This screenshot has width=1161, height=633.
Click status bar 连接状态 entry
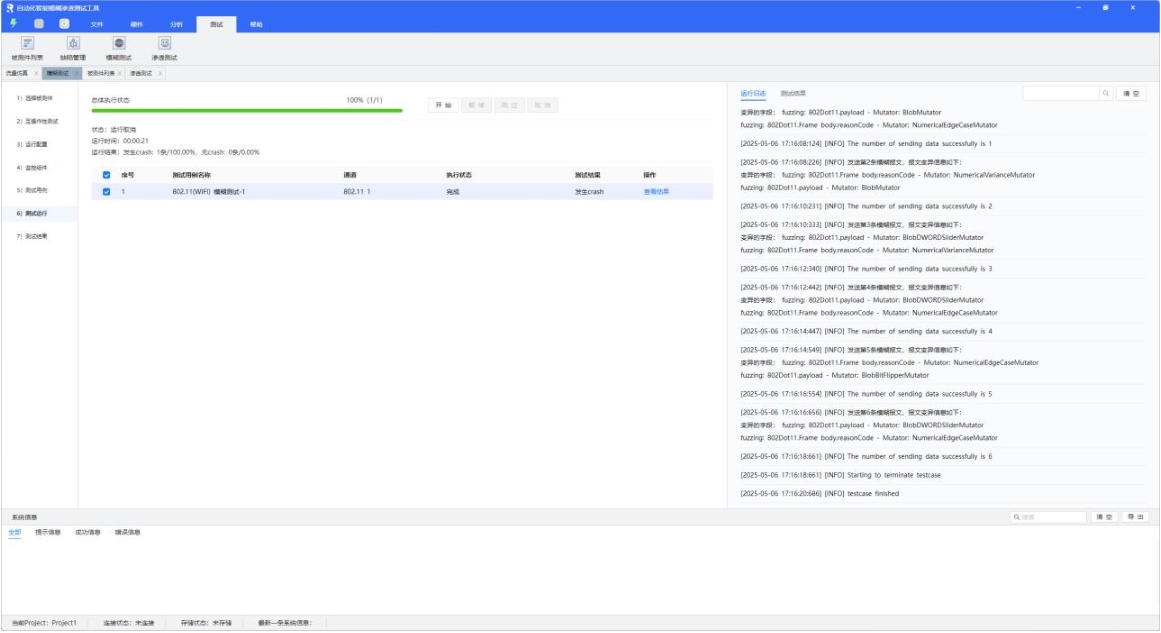129,623
